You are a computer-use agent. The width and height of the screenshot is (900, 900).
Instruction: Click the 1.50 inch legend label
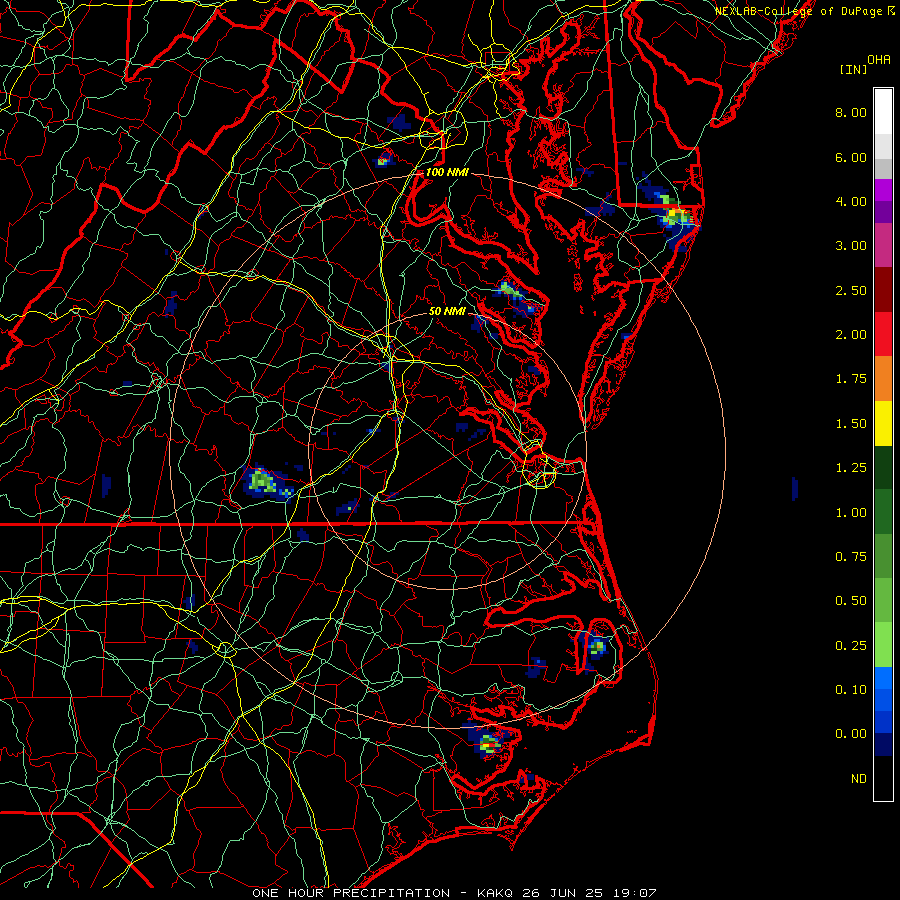(x=851, y=424)
